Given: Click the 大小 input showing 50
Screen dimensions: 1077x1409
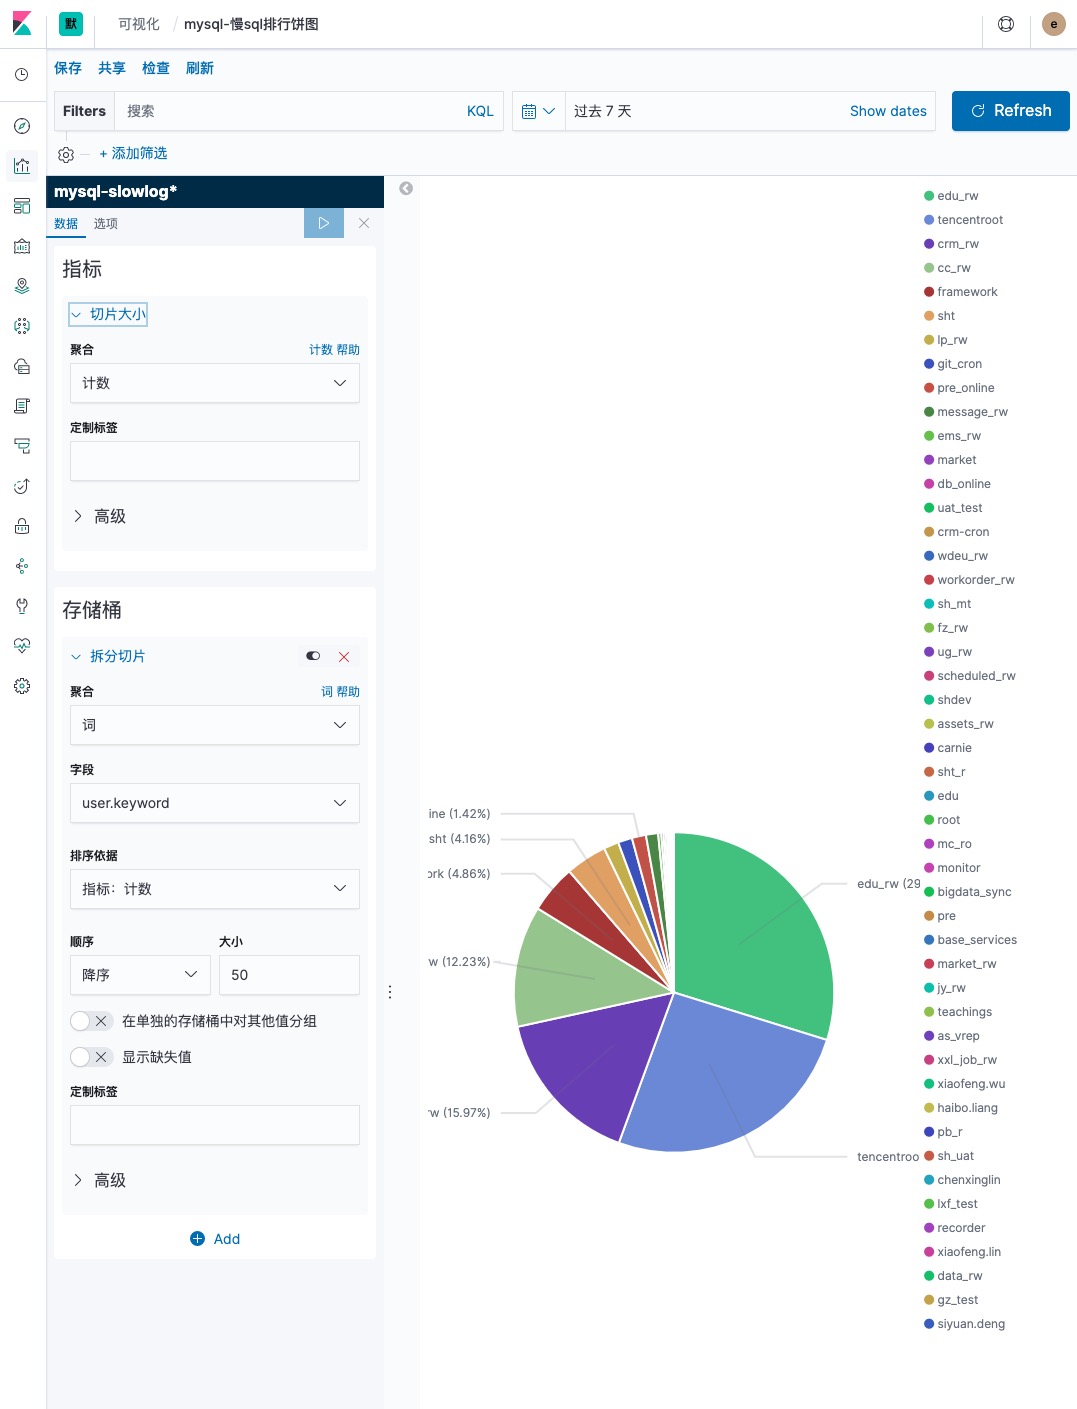Looking at the screenshot, I should pos(289,975).
